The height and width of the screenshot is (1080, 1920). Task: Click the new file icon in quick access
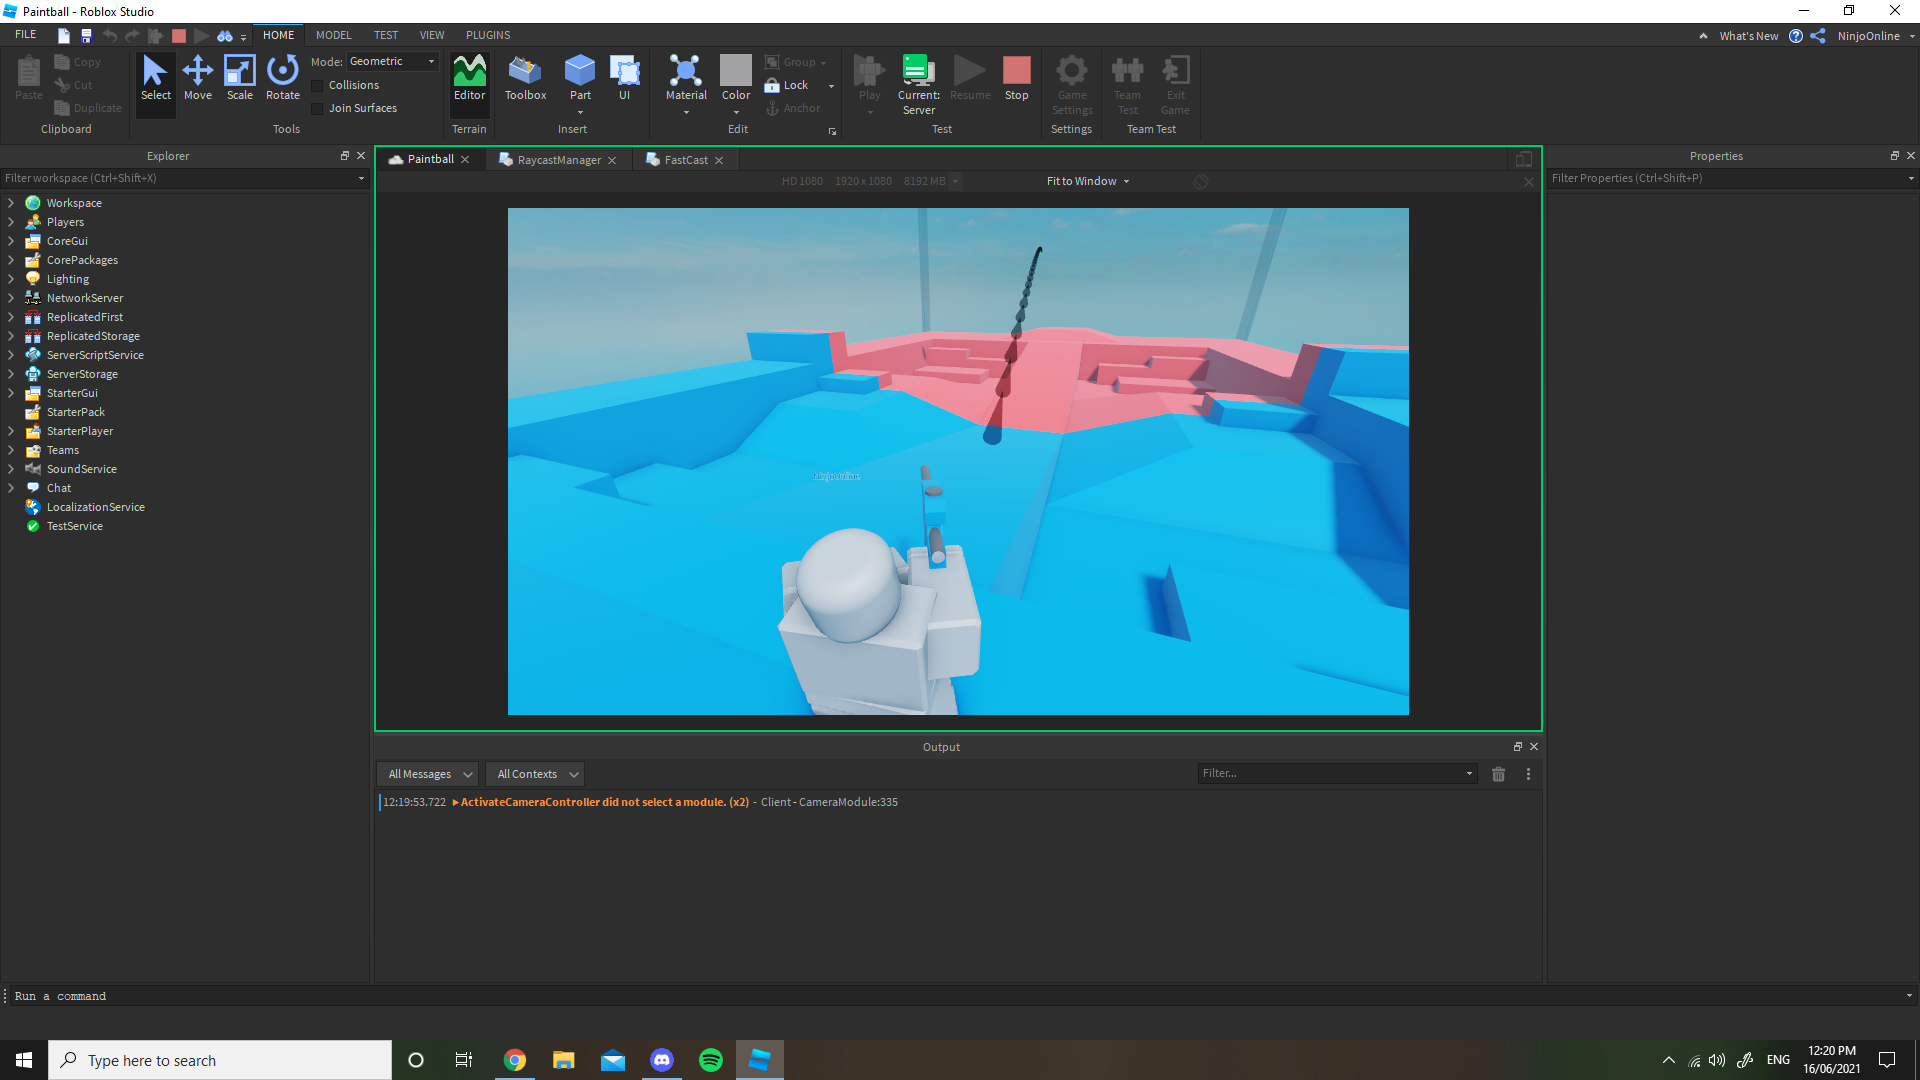[63, 36]
